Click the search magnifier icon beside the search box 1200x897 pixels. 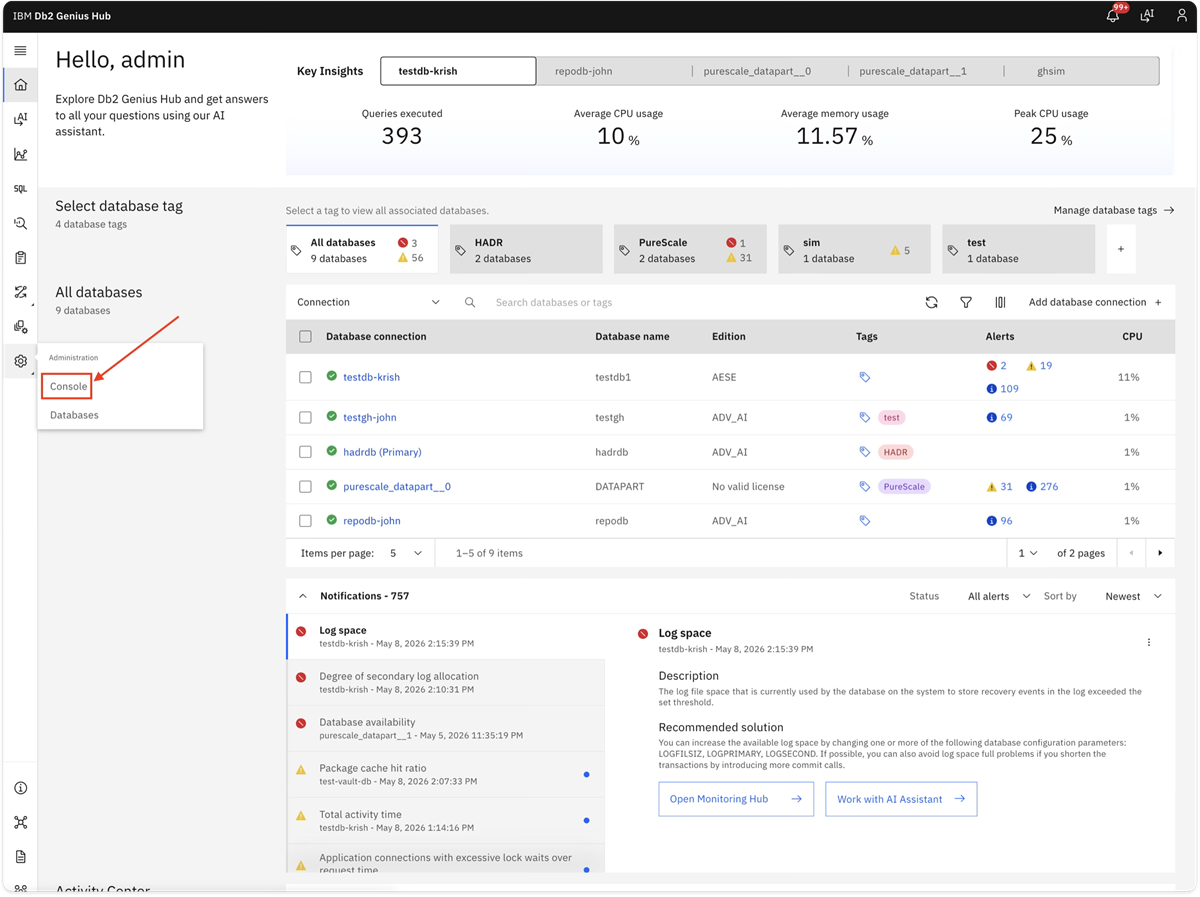(x=470, y=302)
